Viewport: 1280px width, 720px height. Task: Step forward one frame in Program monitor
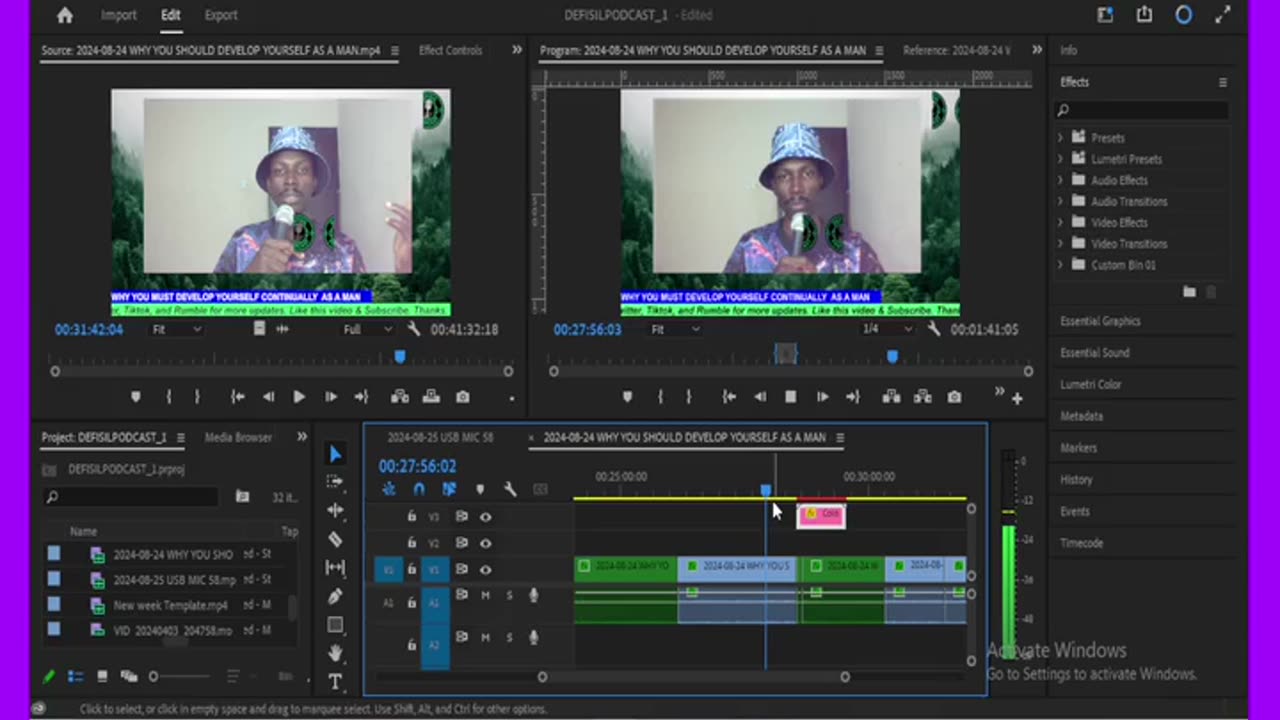822,397
